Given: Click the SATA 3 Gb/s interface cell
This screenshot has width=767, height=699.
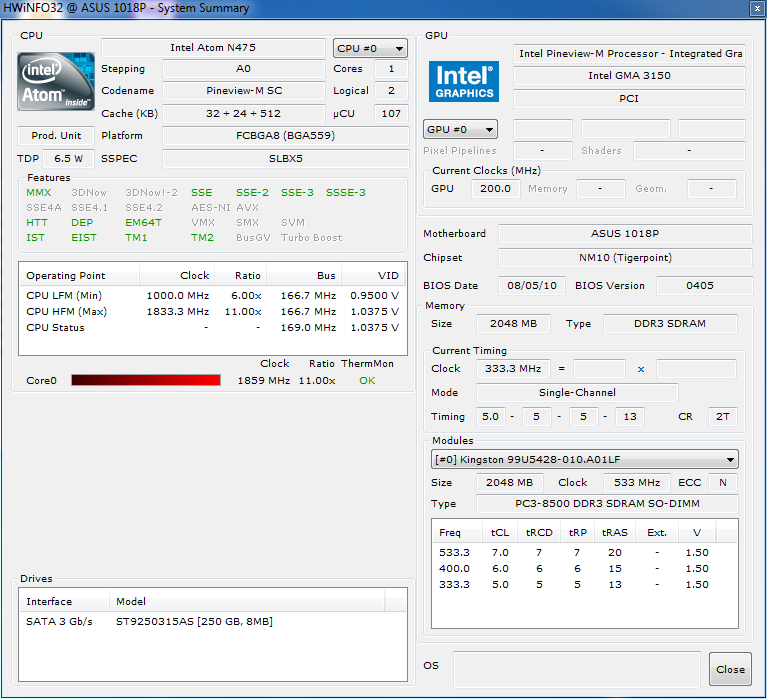Looking at the screenshot, I should 59,621.
